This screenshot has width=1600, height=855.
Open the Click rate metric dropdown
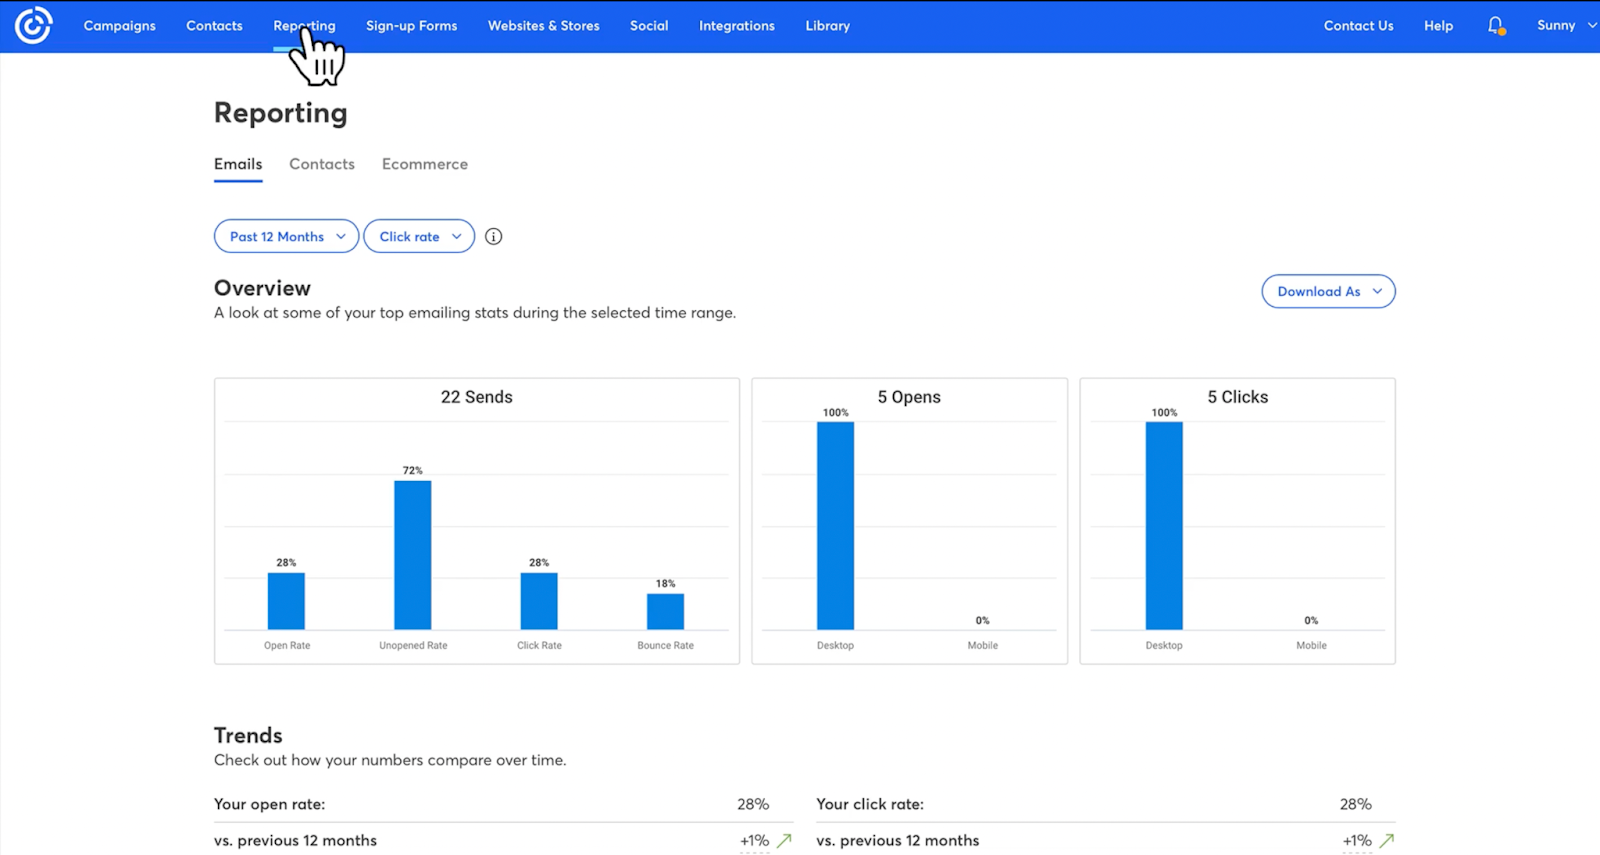coord(419,236)
